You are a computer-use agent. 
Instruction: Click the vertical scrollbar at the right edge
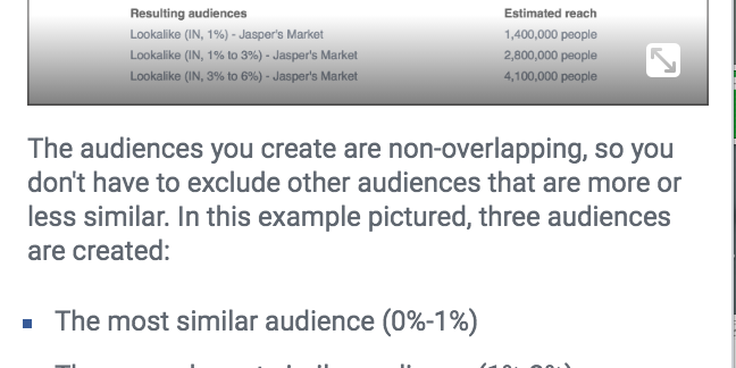click(734, 184)
